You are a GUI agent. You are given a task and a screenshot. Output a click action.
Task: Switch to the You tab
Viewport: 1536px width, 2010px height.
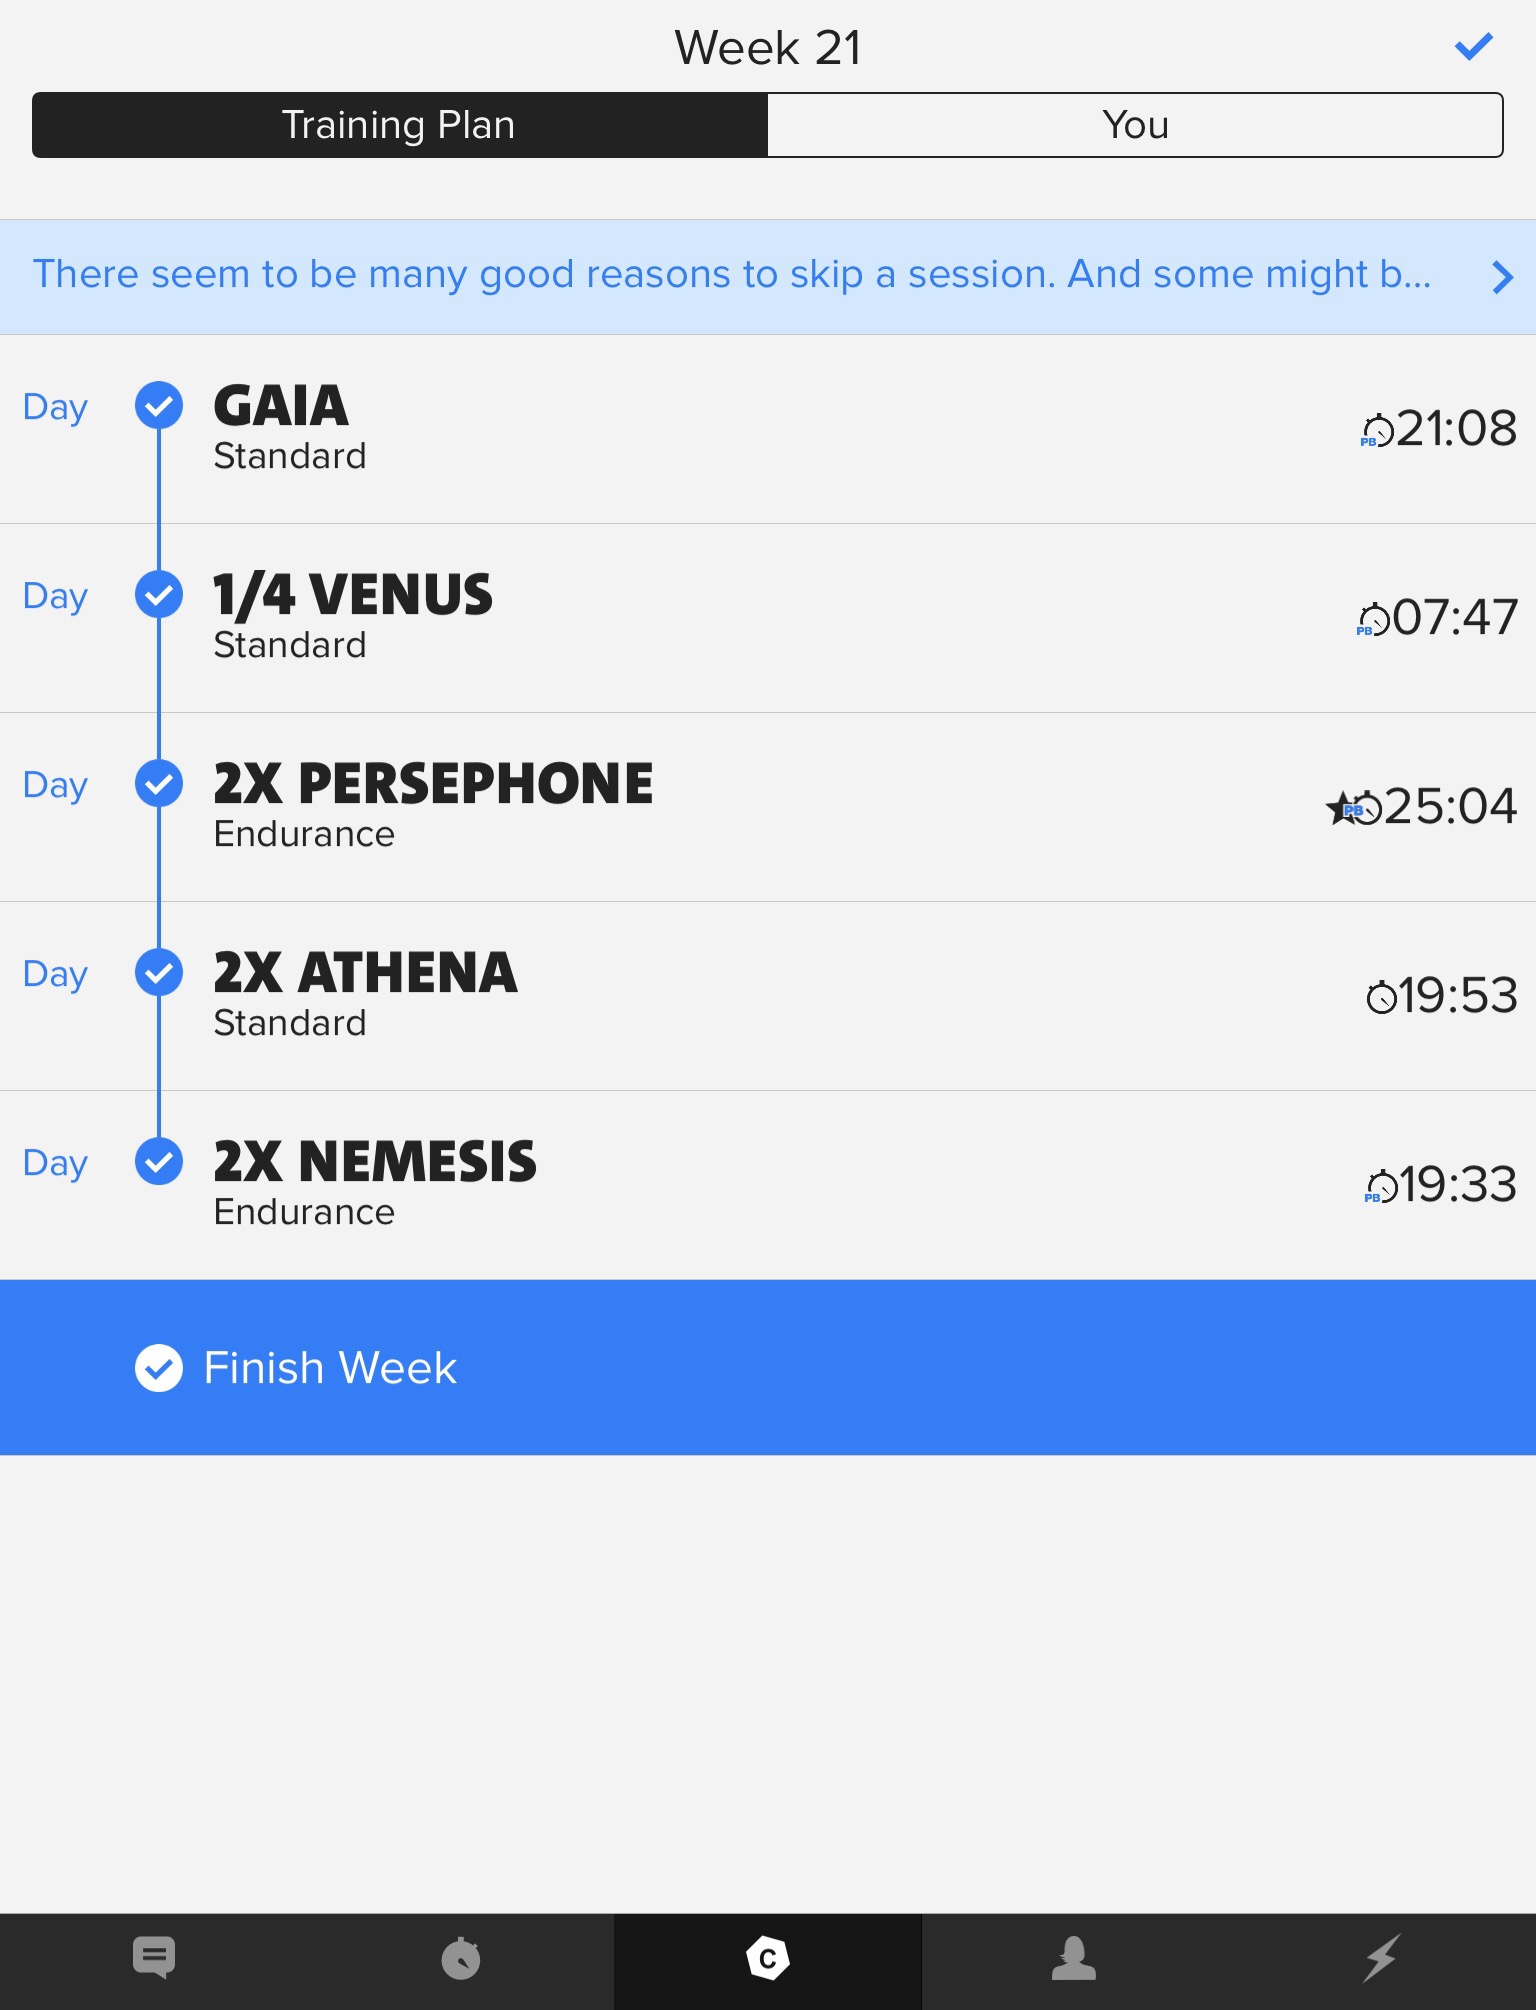tap(1135, 125)
